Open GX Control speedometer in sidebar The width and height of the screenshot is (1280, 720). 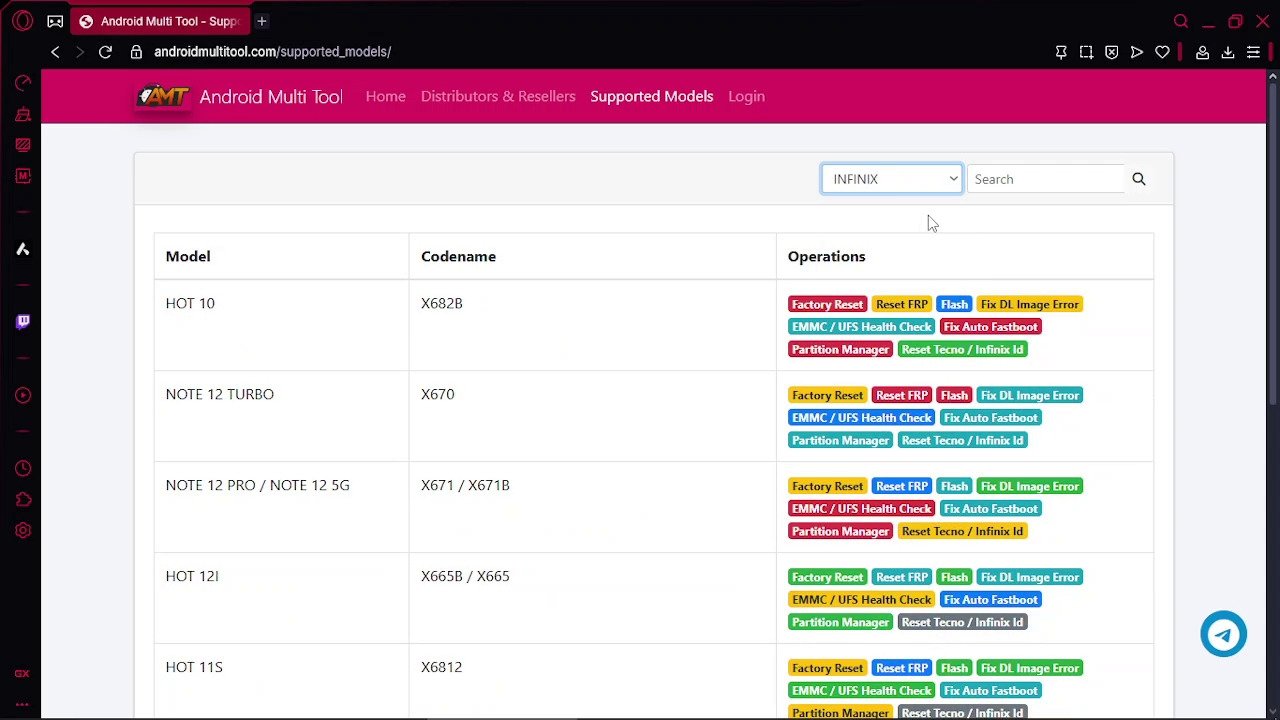[x=22, y=83]
